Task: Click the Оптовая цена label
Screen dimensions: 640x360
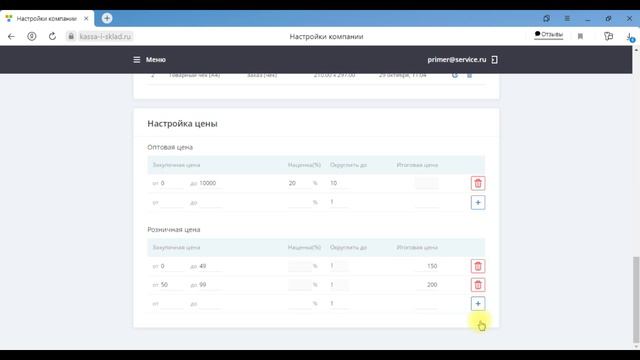Action: [170, 147]
